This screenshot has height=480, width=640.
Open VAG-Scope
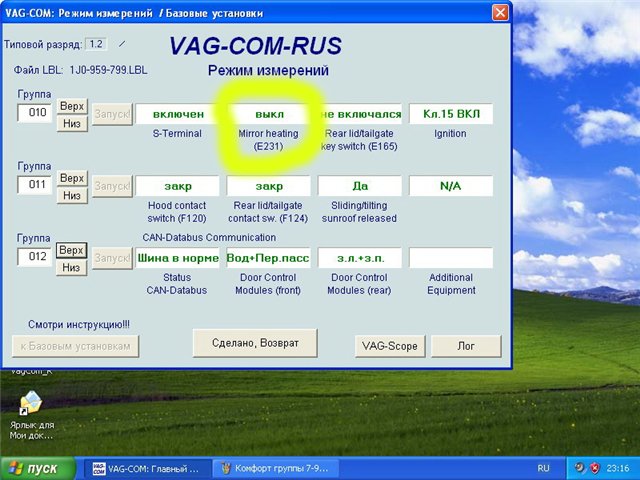coord(390,346)
